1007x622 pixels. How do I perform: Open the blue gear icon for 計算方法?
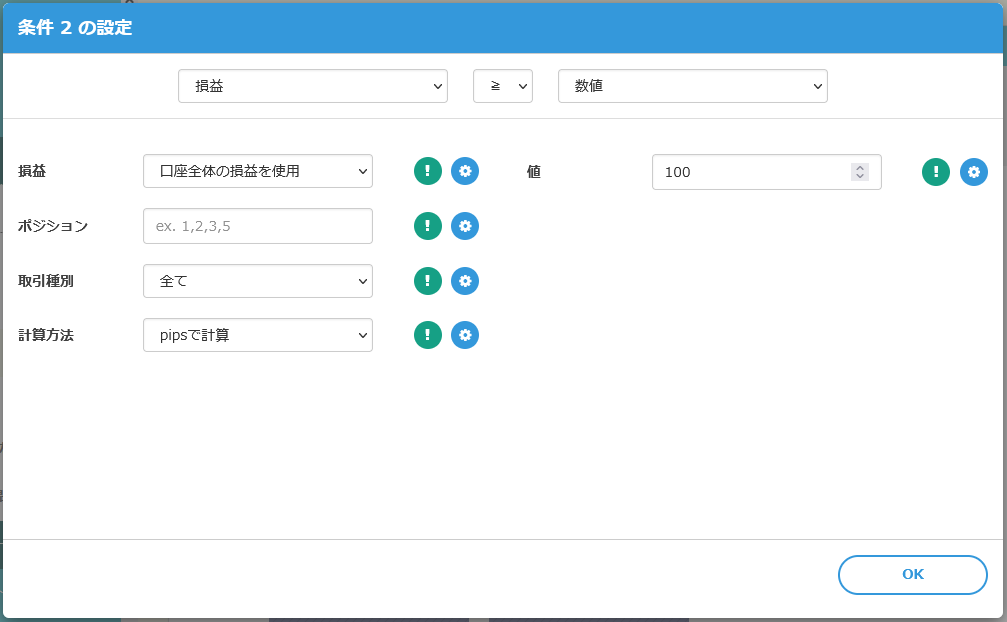pos(465,335)
